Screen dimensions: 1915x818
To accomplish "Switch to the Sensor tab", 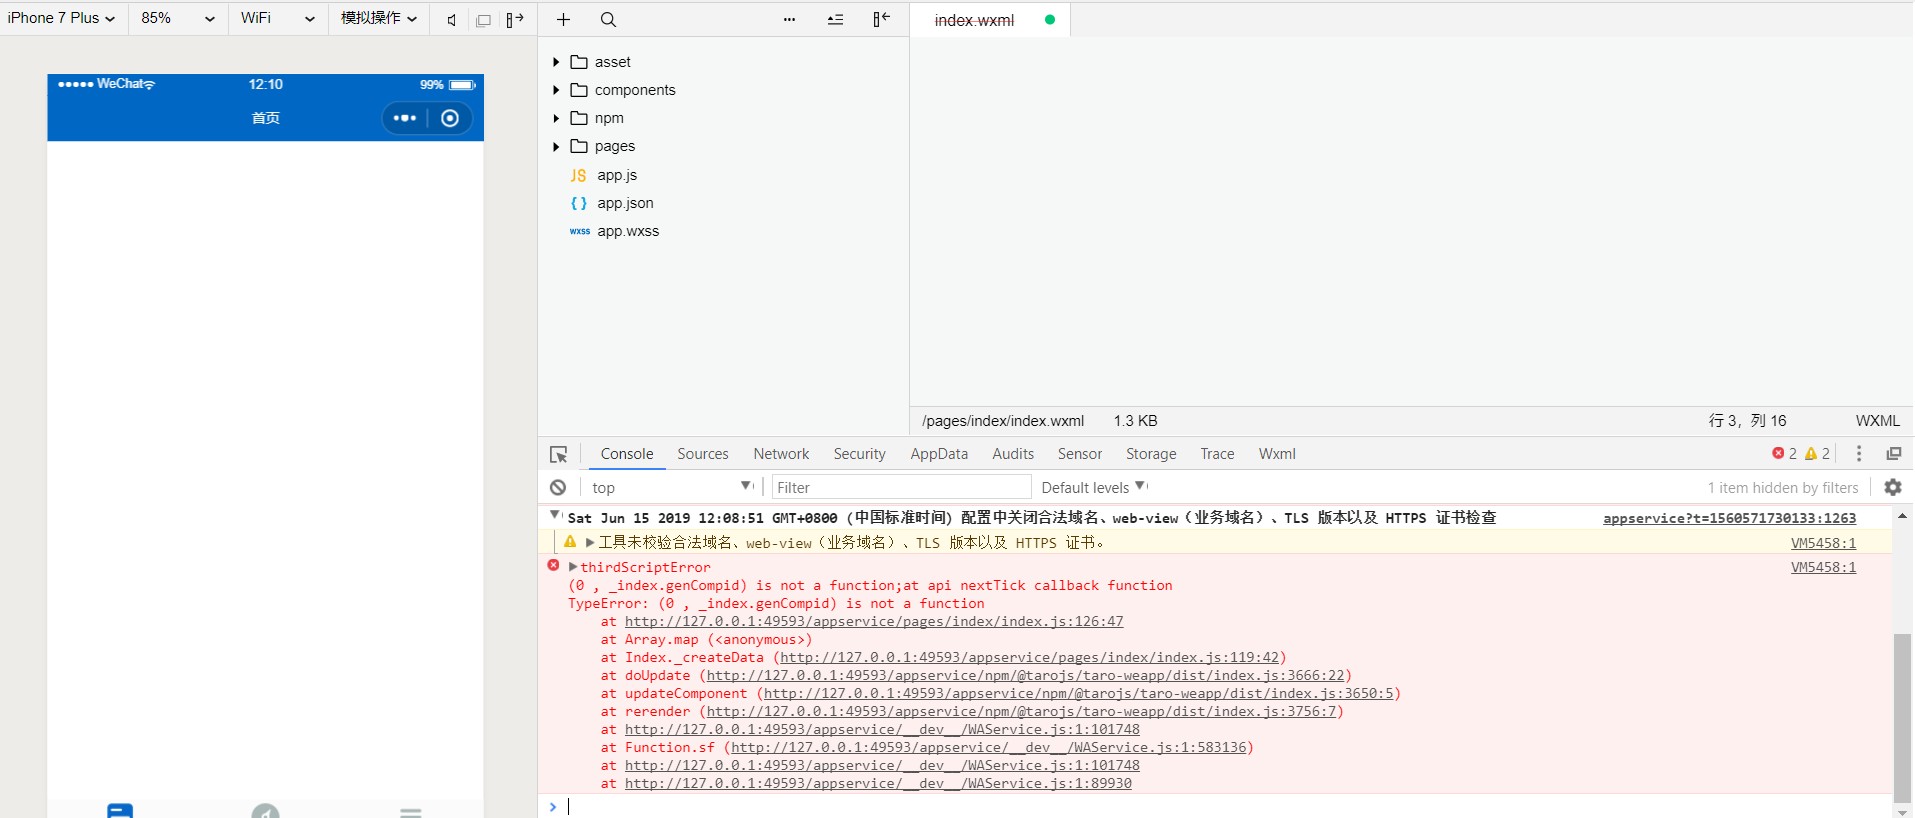I will tap(1080, 454).
